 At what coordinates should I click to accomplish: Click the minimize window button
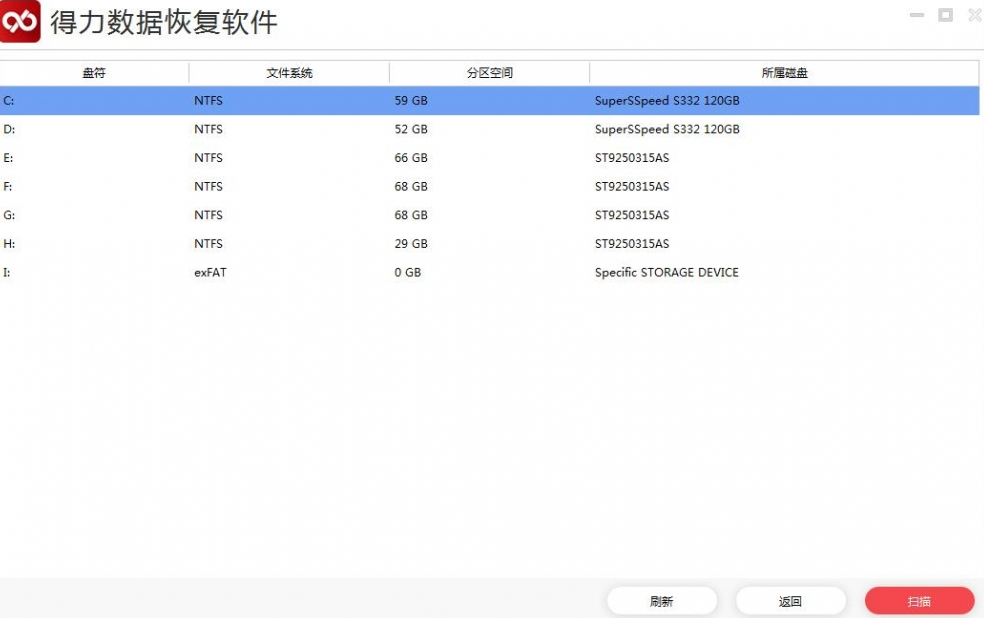pyautogui.click(x=915, y=15)
